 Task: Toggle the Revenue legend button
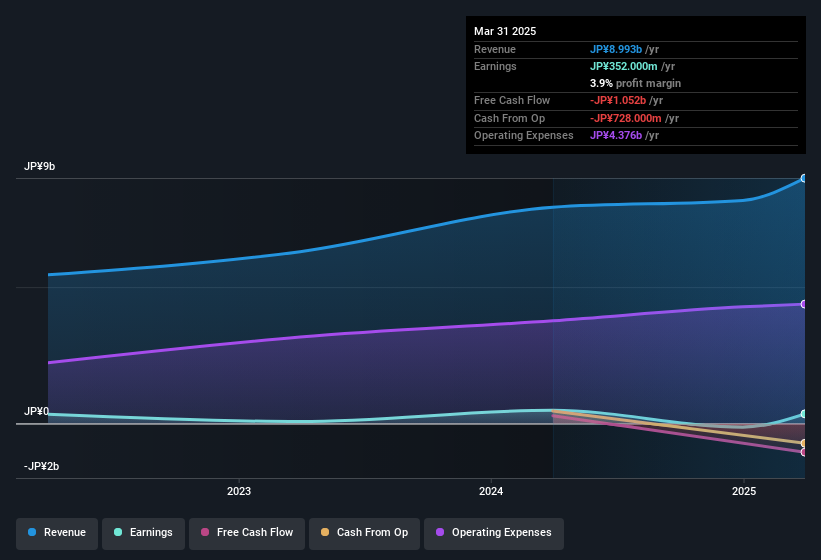click(x=57, y=533)
